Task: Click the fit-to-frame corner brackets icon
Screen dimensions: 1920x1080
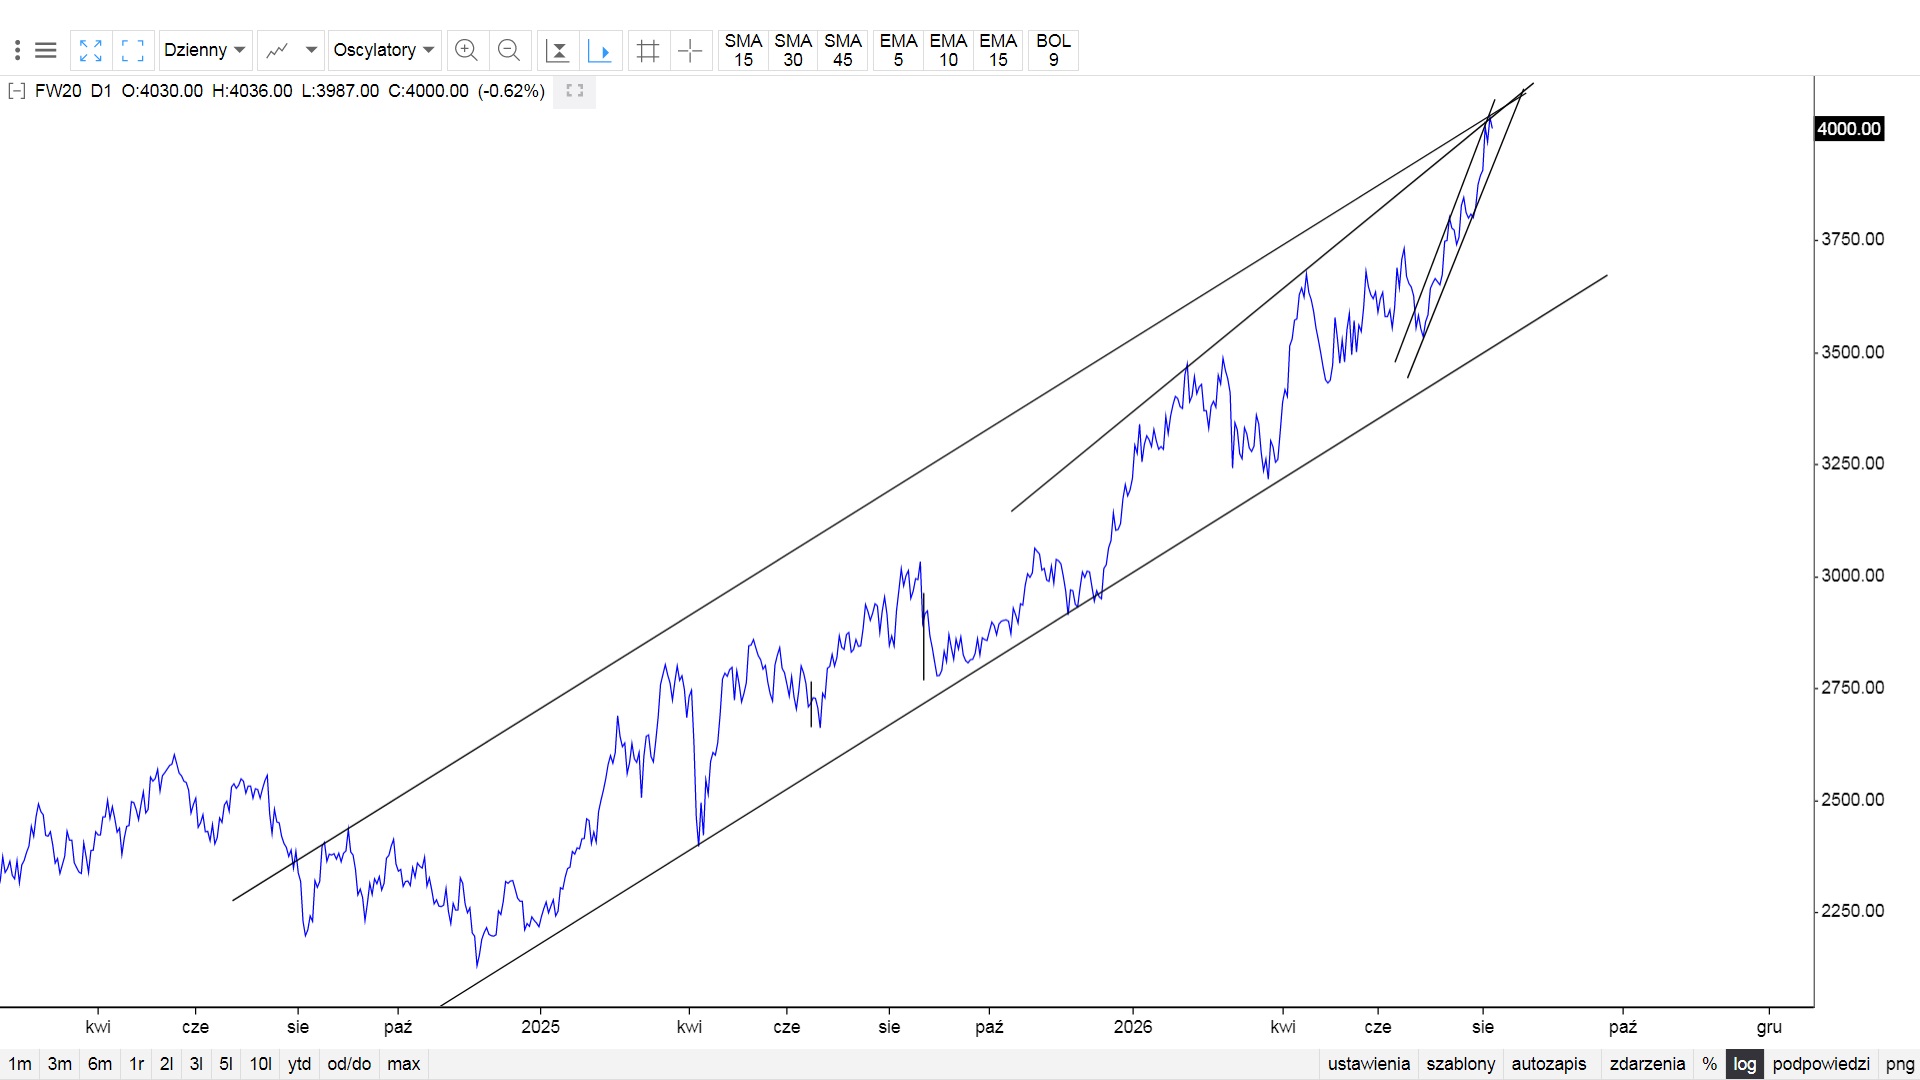Action: coord(132,50)
